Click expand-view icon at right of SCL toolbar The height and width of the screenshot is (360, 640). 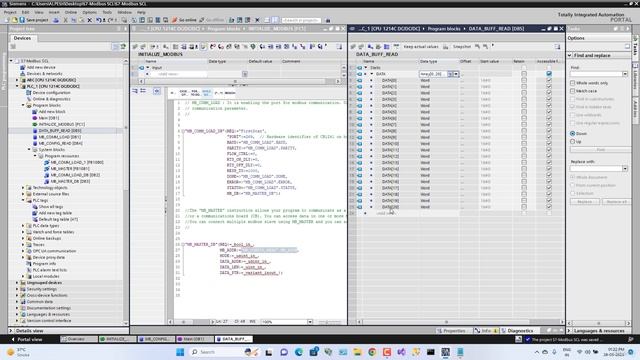339,47
